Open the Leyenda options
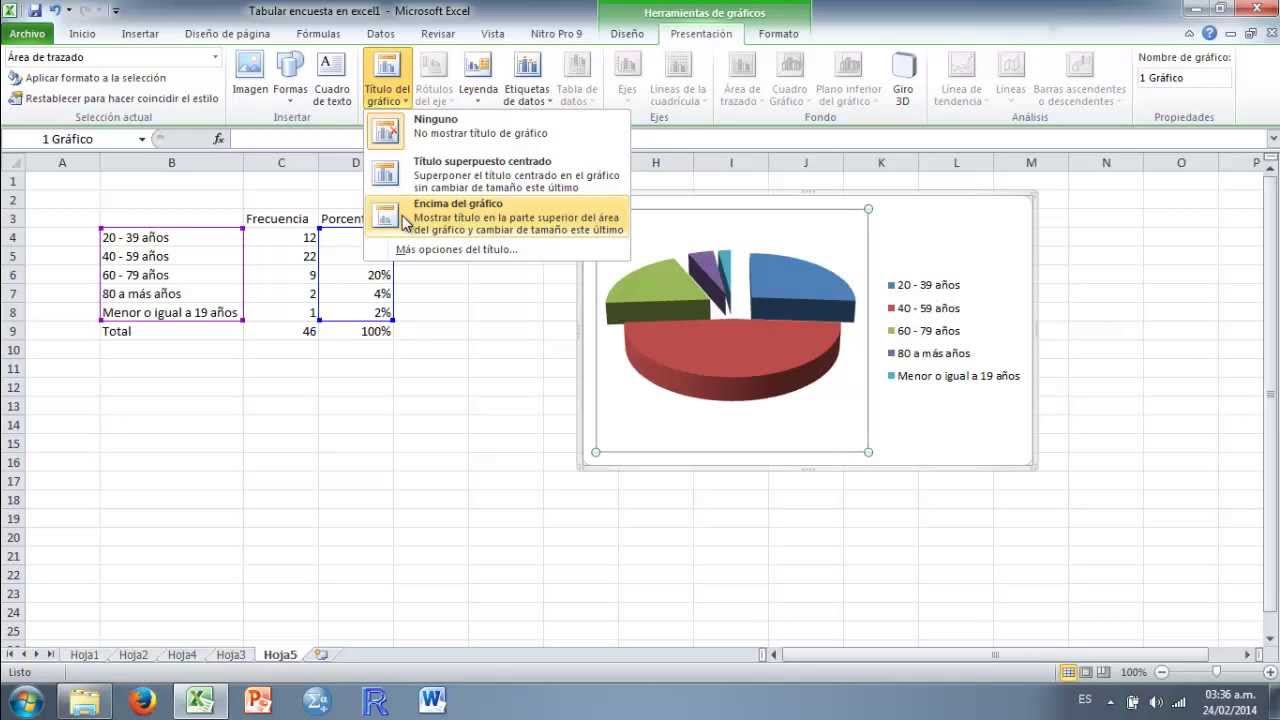1280x720 pixels. pos(478,78)
